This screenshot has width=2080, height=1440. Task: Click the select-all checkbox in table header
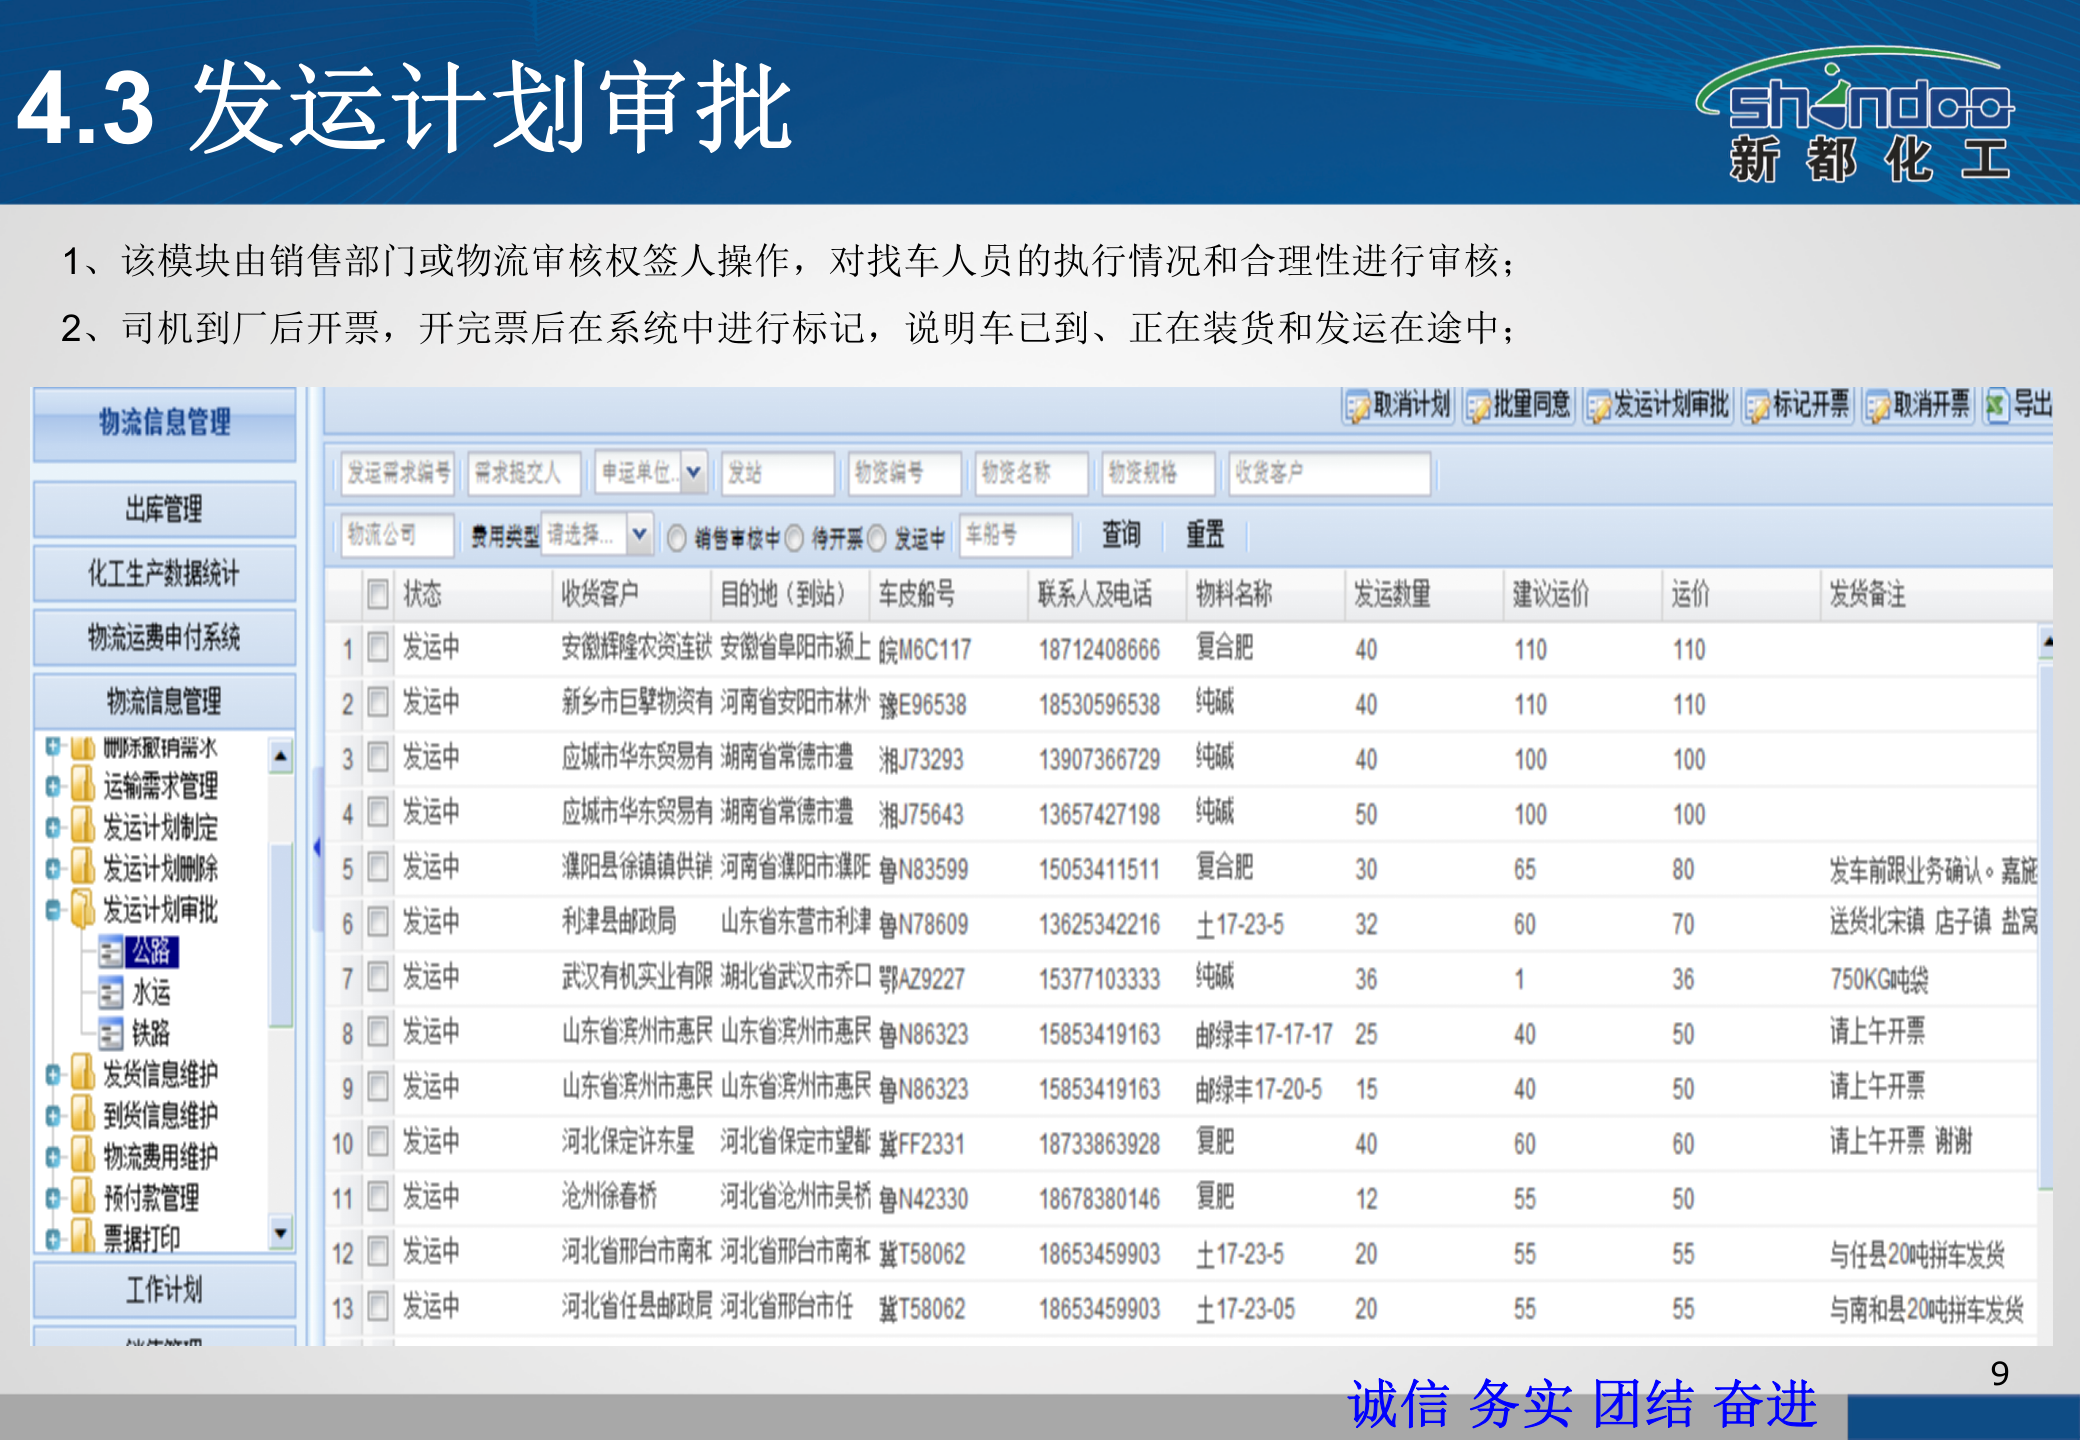pyautogui.click(x=377, y=594)
